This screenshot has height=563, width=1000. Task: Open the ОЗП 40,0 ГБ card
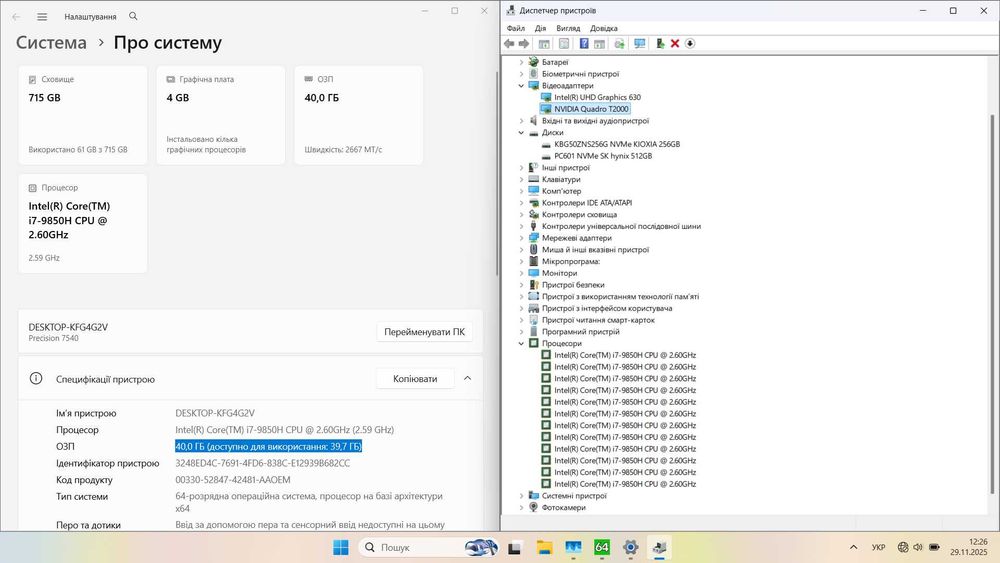358,115
